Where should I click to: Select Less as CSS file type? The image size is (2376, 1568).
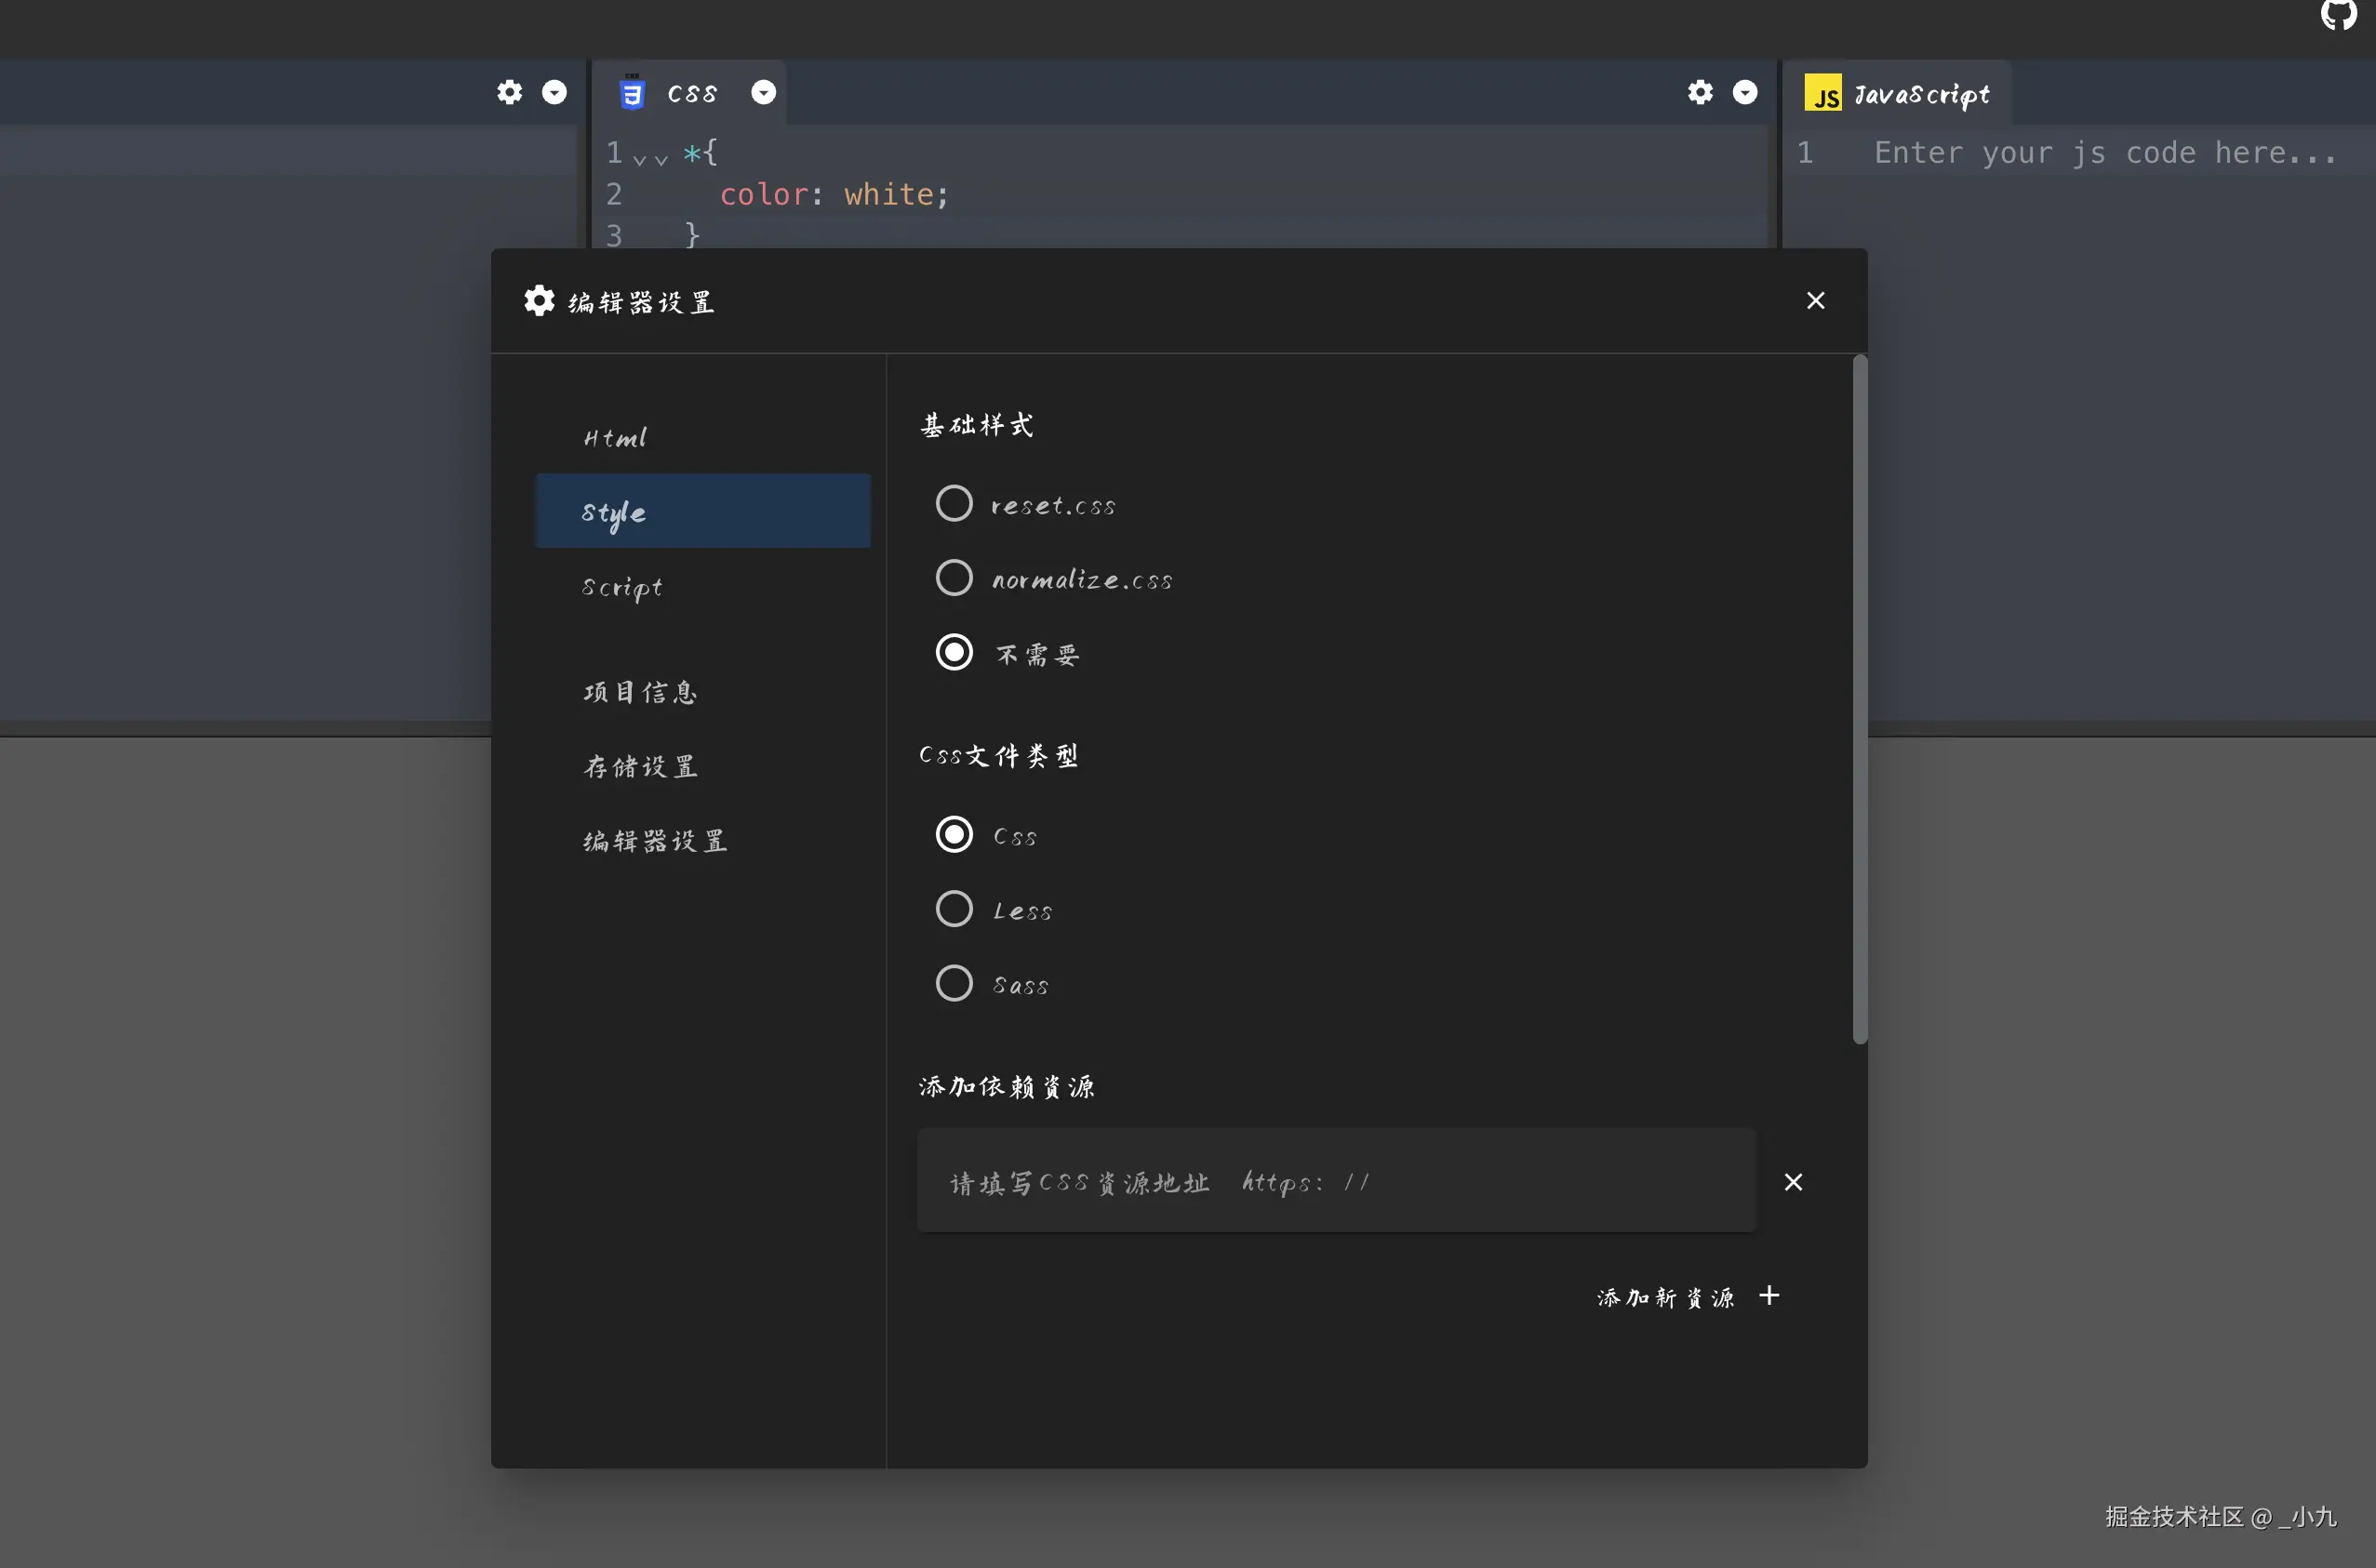[x=954, y=909]
